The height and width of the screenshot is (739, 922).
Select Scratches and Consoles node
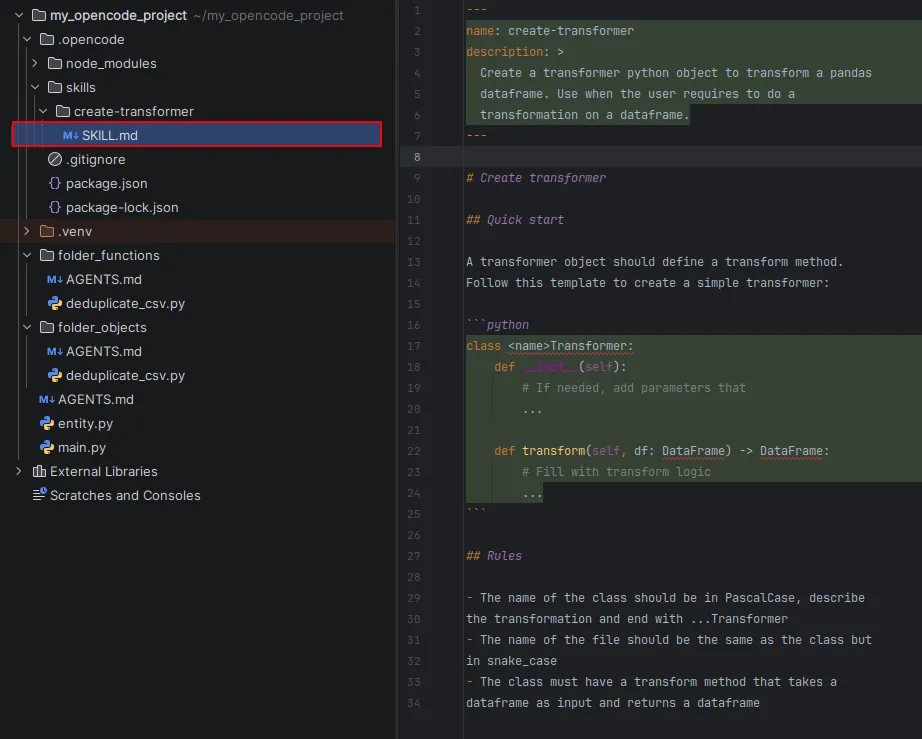(x=125, y=496)
